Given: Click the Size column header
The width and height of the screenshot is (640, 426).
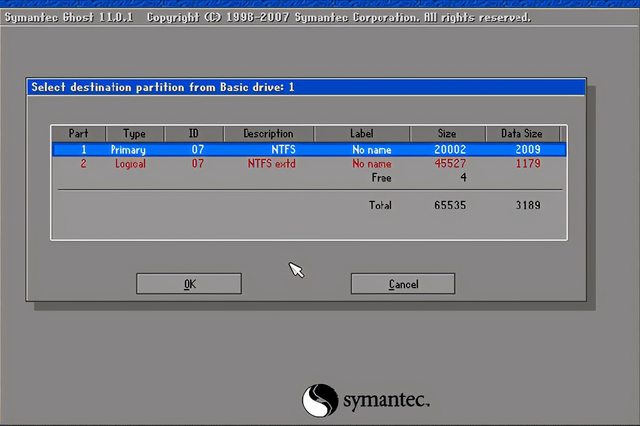Looking at the screenshot, I should coord(447,134).
